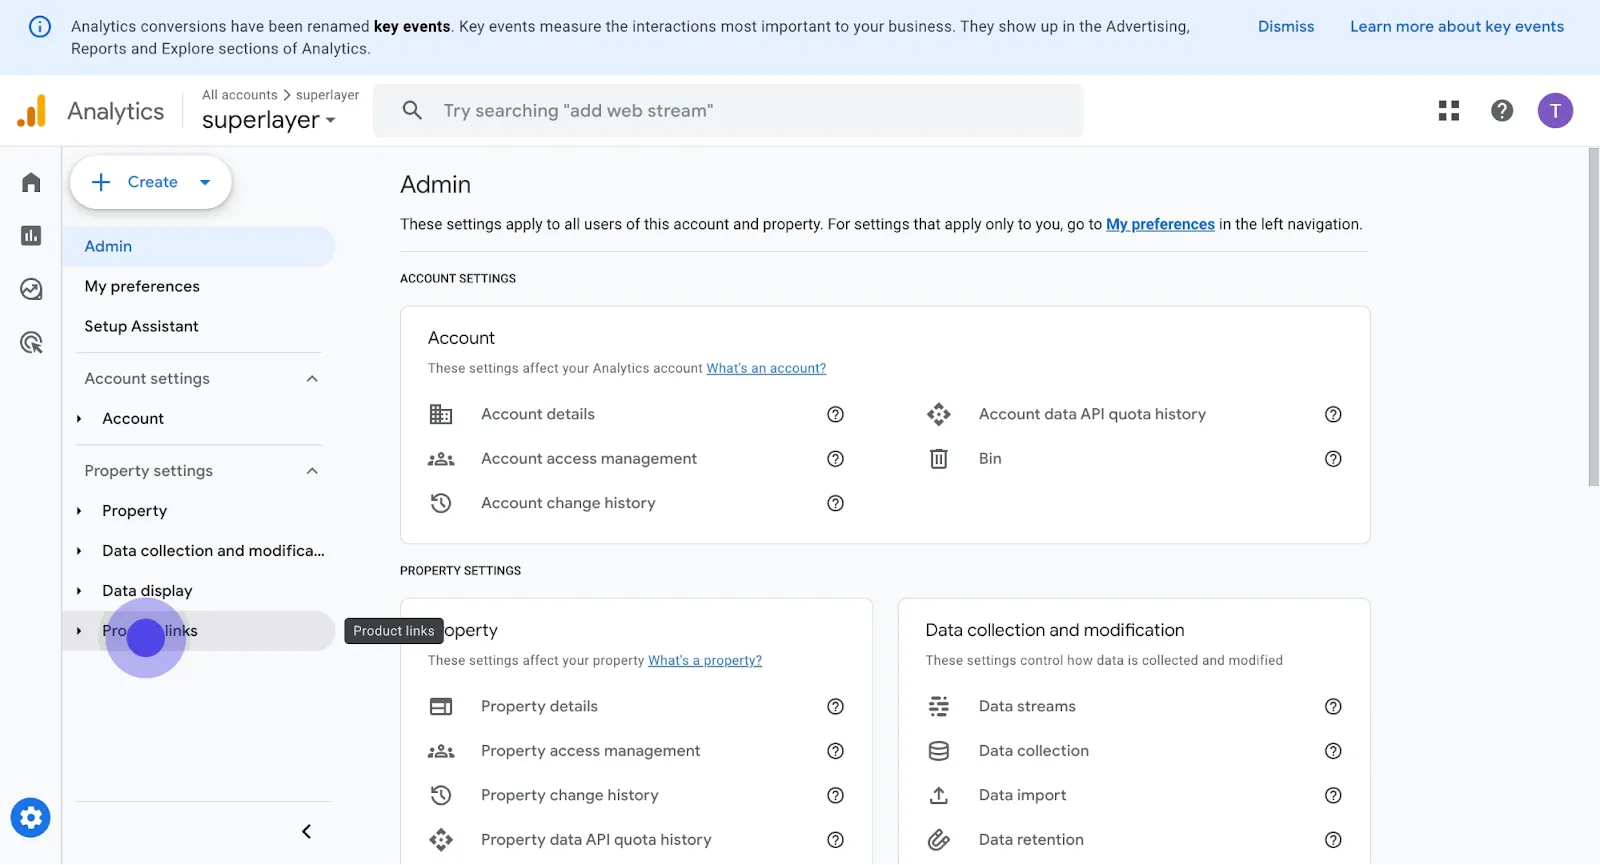Screen dimensions: 1600x865
Task: Show help for Data retention
Action: (x=1333, y=840)
